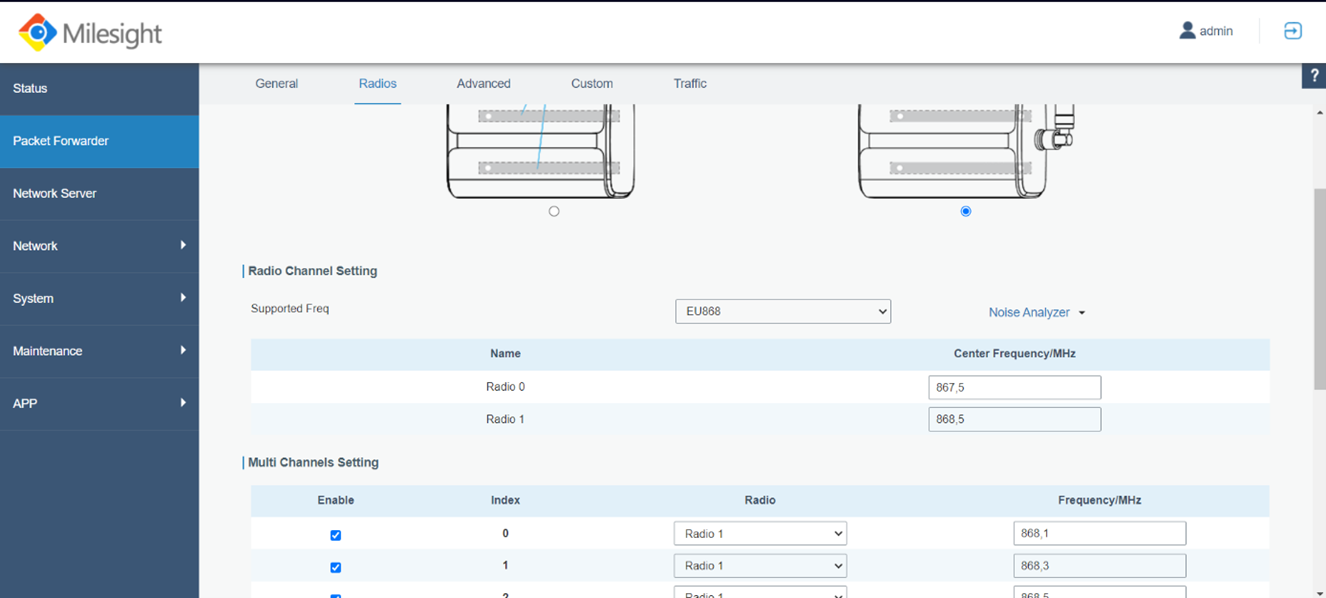This screenshot has width=1326, height=598.
Task: Uncheck the Enable checkbox for index 0
Action: point(336,535)
